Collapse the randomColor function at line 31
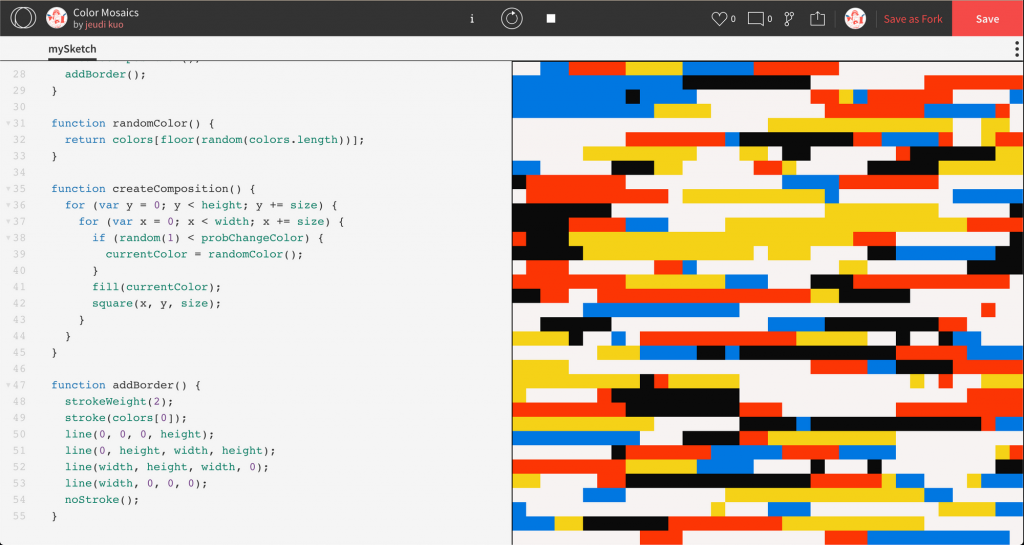1024x545 pixels. 8,123
